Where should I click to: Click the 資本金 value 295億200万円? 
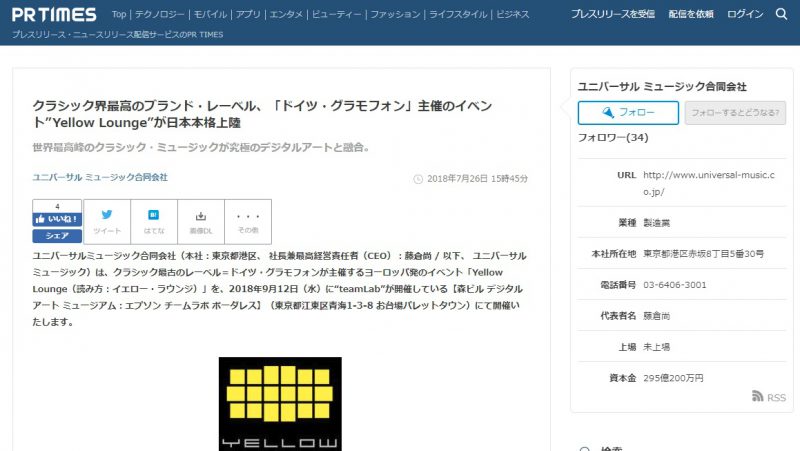tap(673, 378)
